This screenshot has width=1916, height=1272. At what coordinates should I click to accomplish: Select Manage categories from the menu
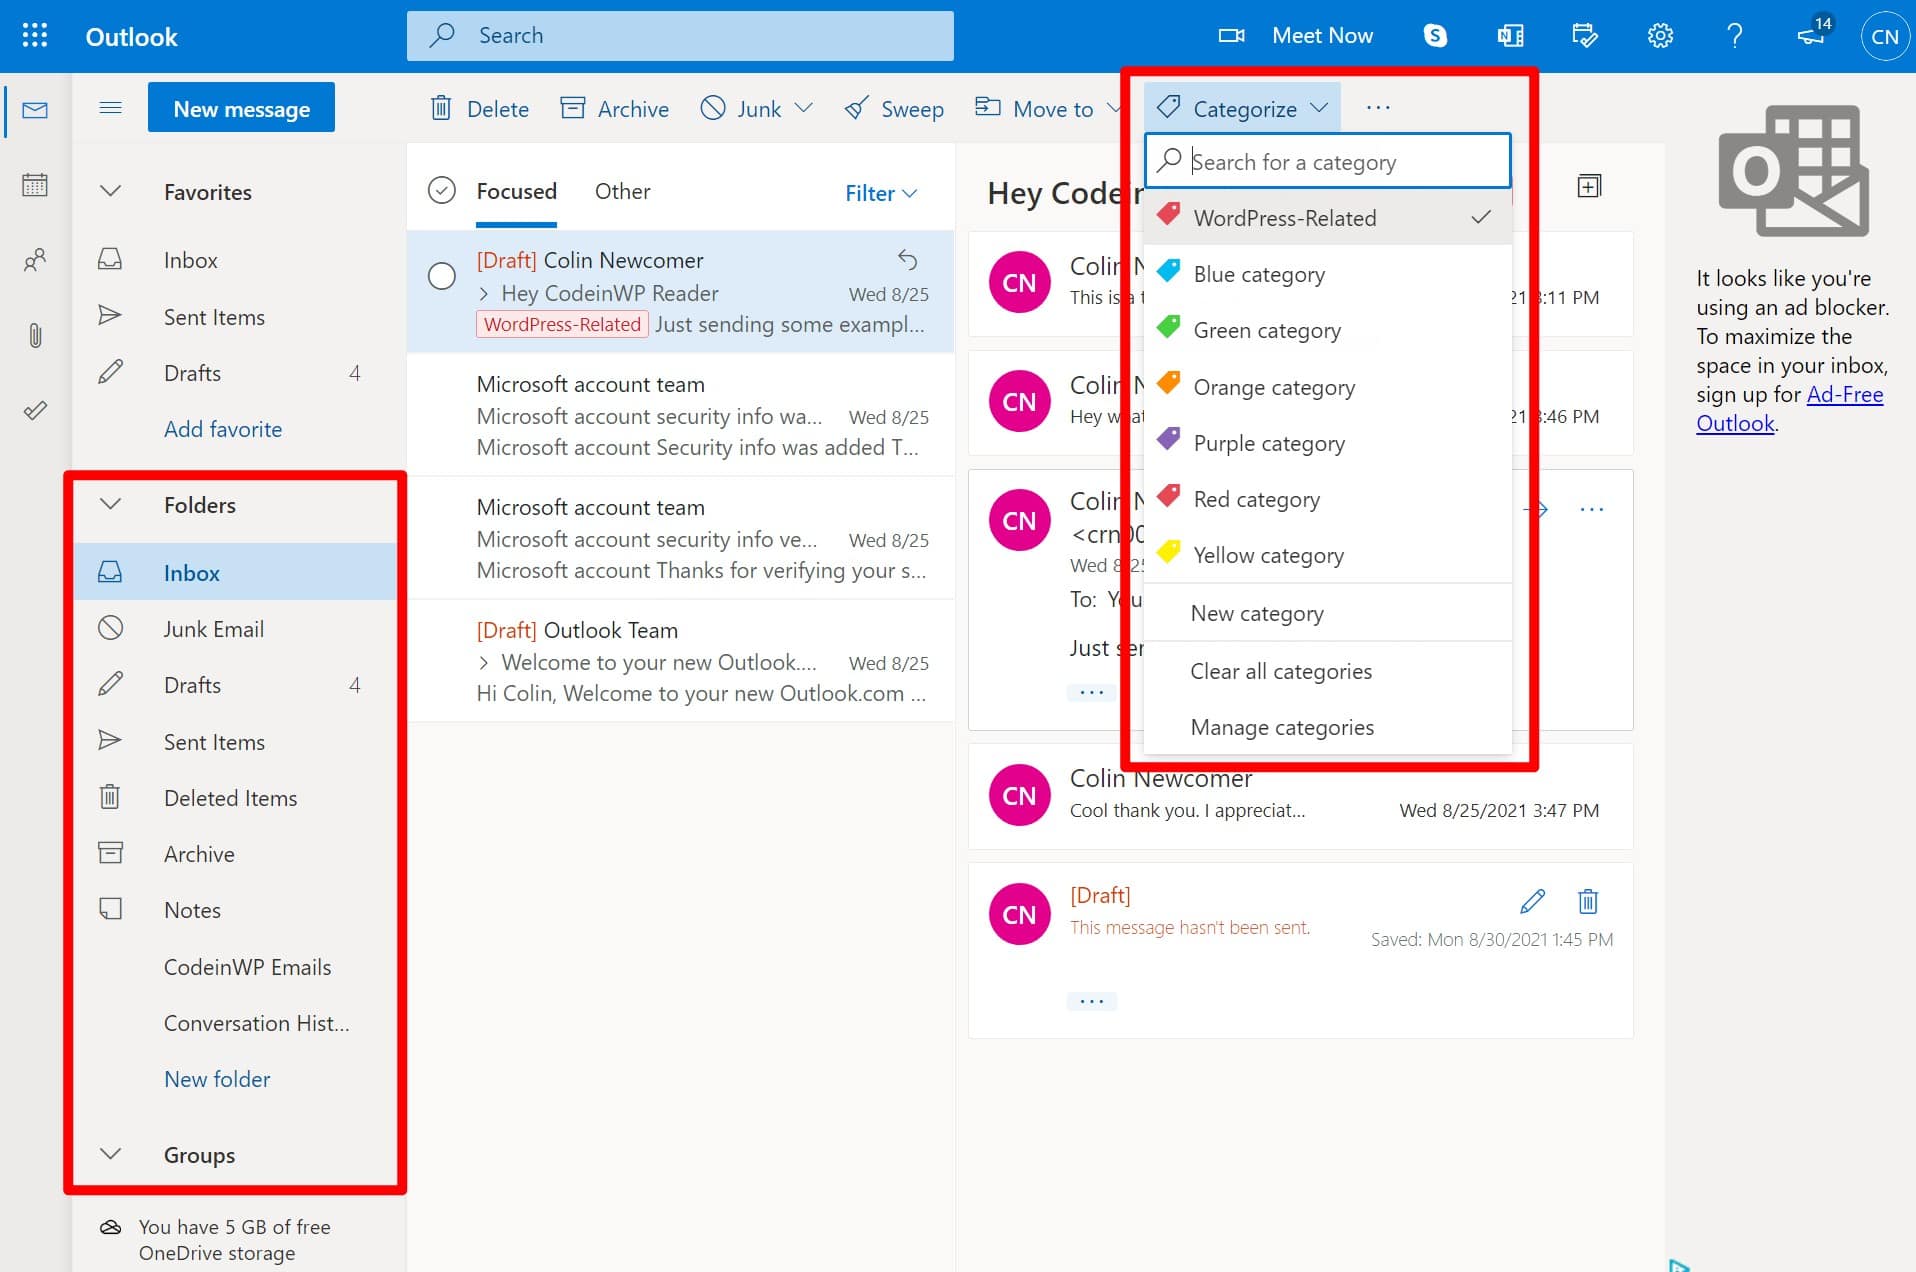pyautogui.click(x=1282, y=727)
